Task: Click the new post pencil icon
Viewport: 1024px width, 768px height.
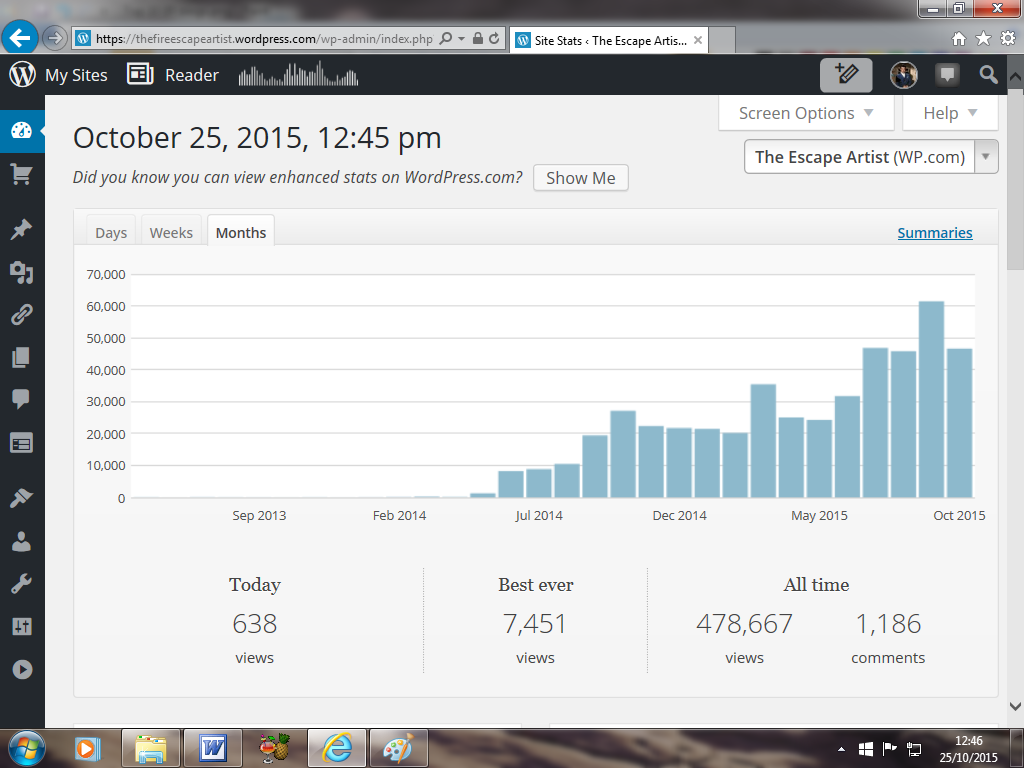Action: pos(846,75)
